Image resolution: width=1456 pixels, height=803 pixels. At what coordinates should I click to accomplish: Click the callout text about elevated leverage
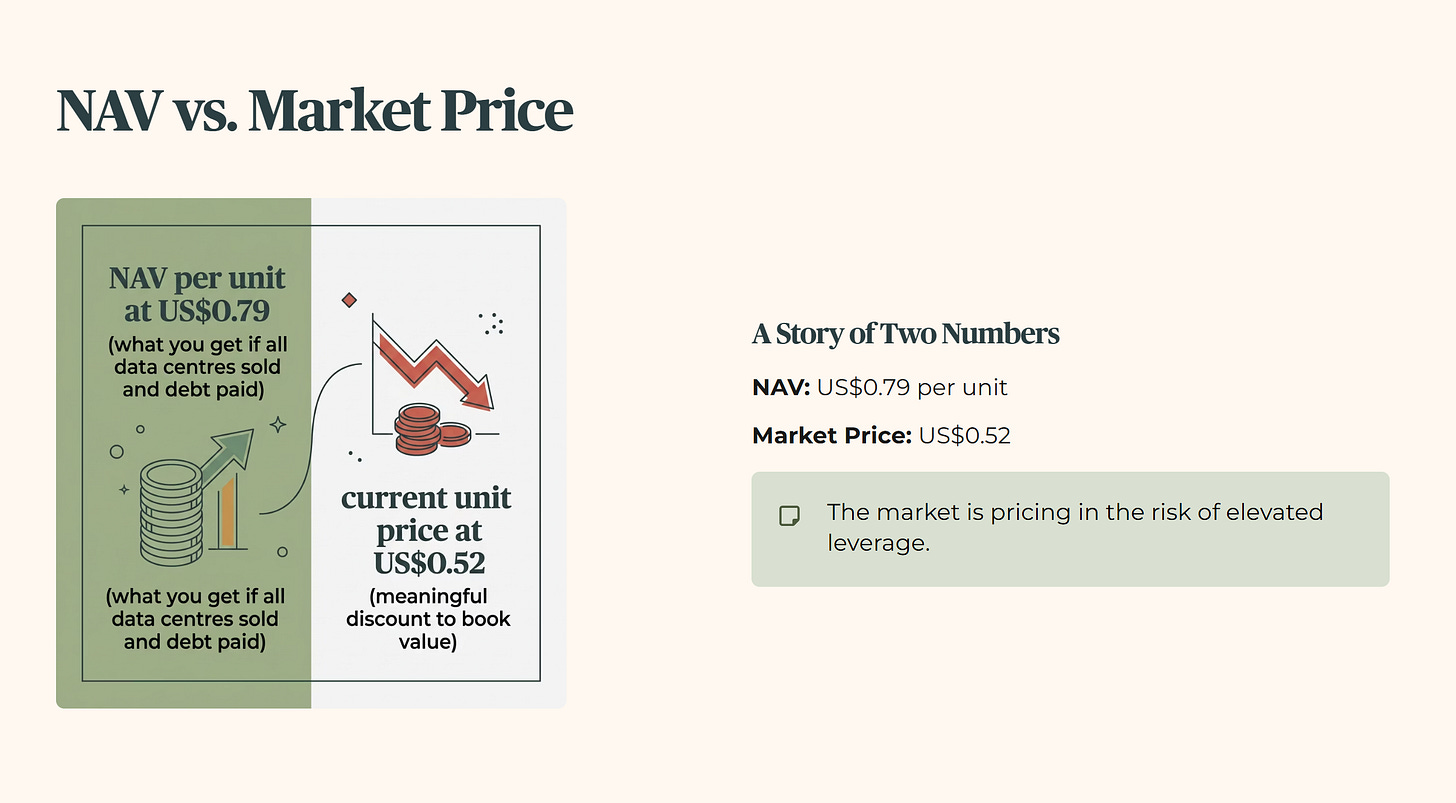pos(1075,528)
